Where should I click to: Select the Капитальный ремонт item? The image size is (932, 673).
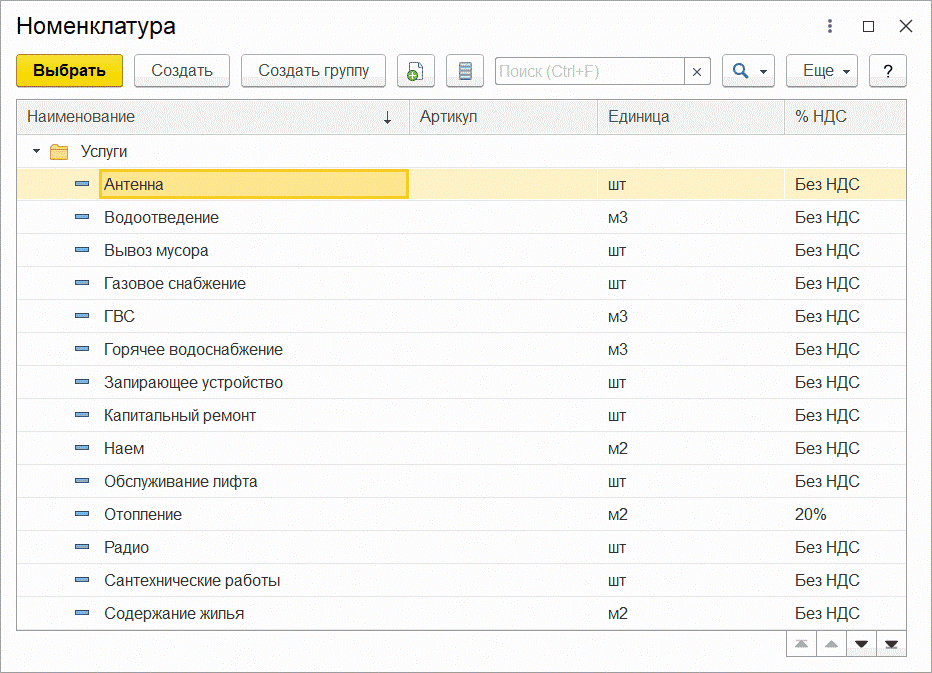(x=180, y=416)
